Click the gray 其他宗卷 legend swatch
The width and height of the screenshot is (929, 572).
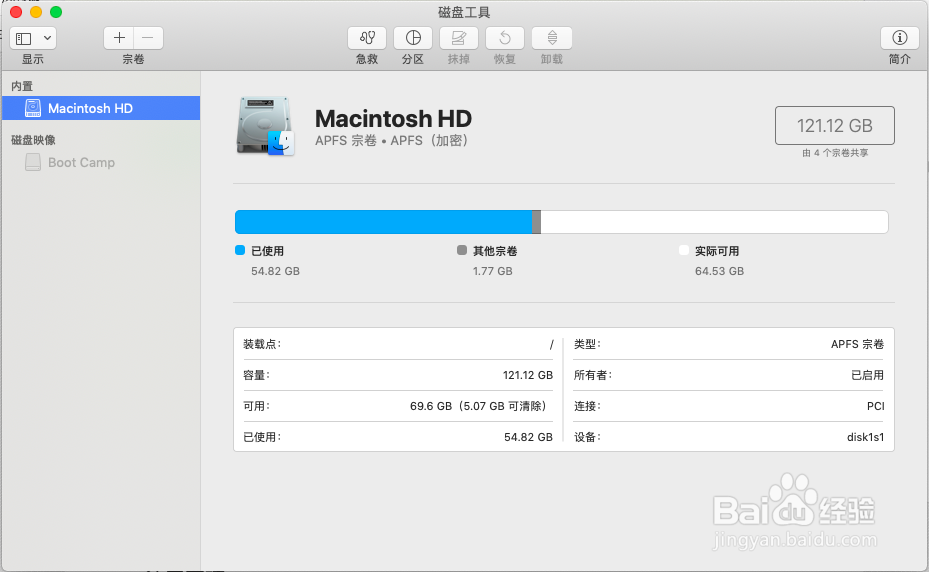pos(462,250)
